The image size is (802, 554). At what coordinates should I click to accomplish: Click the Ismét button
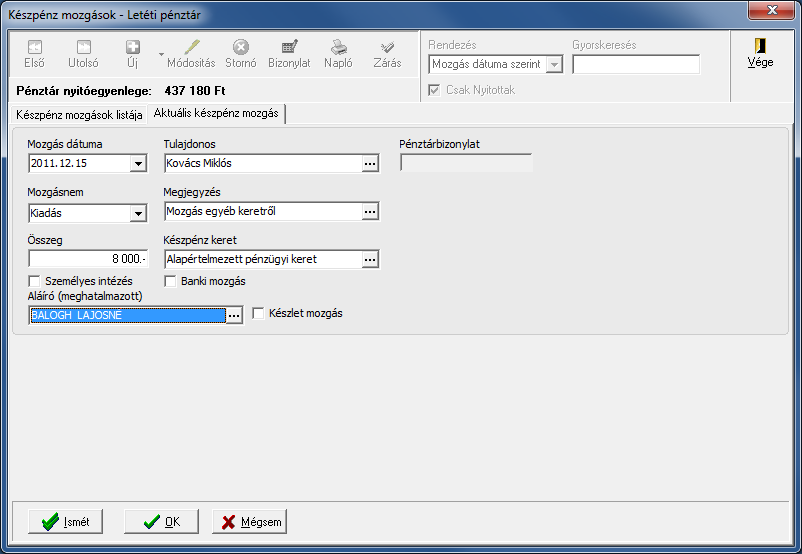pyautogui.click(x=65, y=521)
